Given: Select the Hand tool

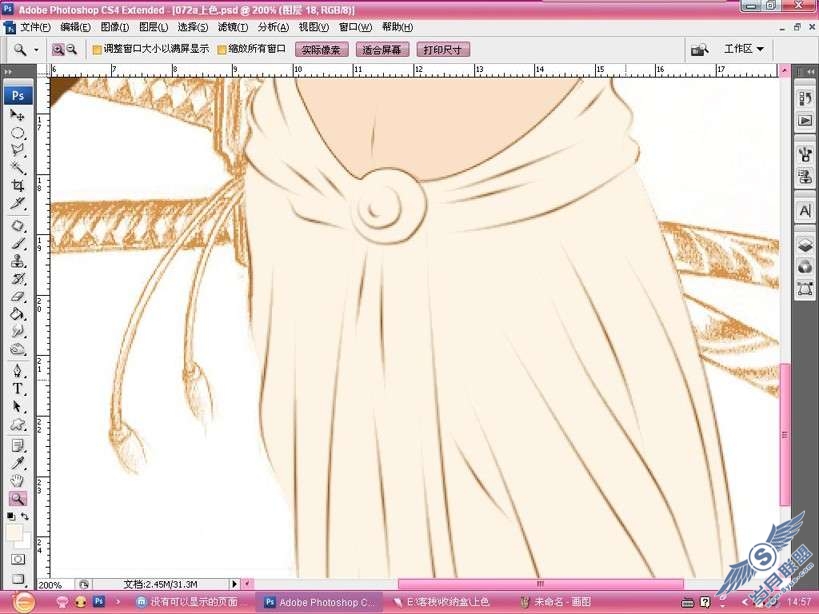Looking at the screenshot, I should 17,481.
